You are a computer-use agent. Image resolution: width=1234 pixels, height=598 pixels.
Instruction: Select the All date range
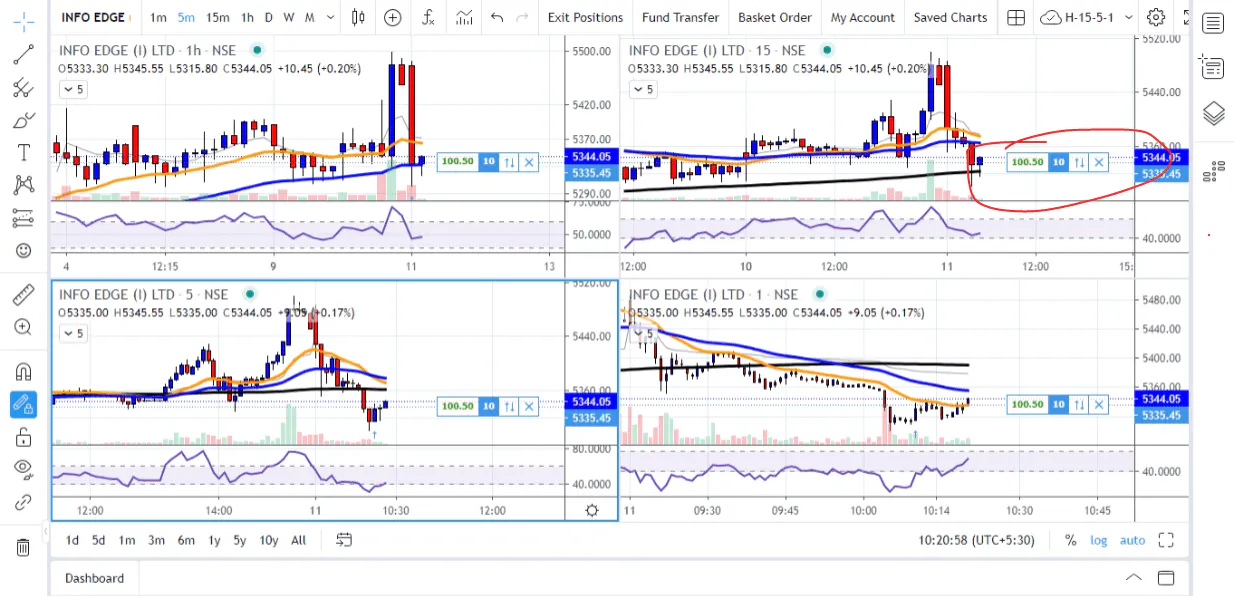coord(298,540)
